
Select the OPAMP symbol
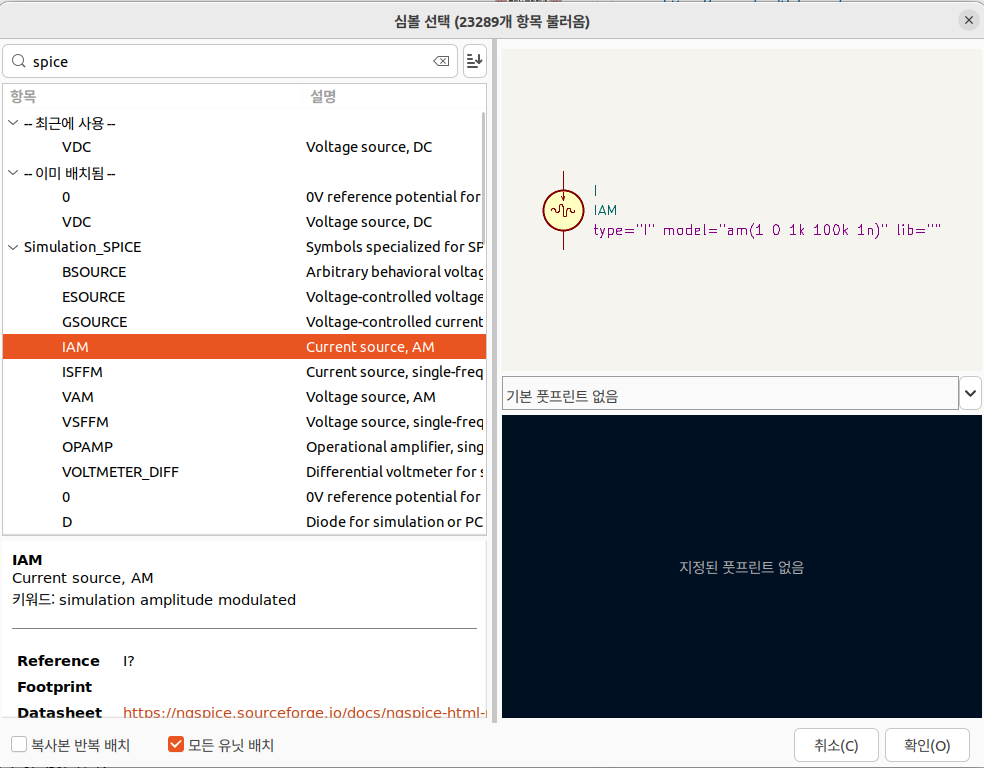coord(87,447)
